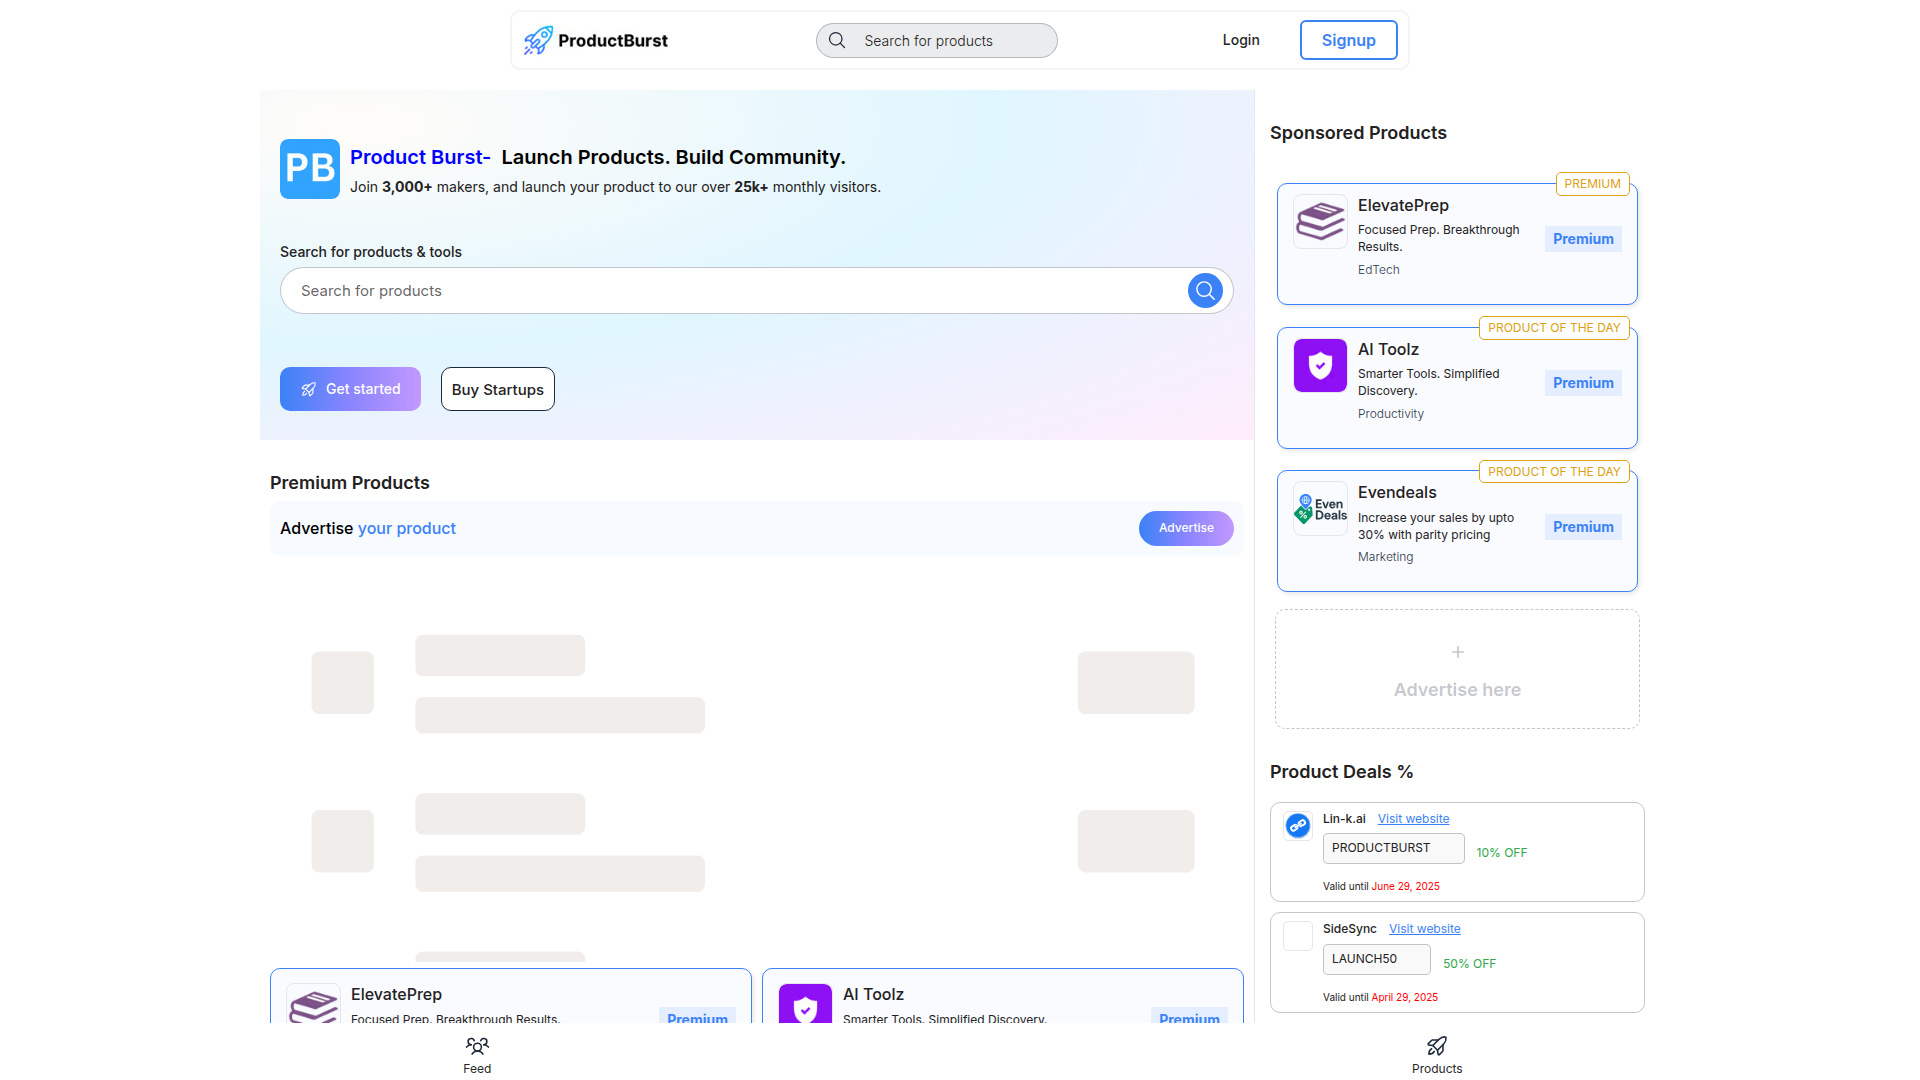Click the ProductBurst rocket logo icon

pos(538,40)
